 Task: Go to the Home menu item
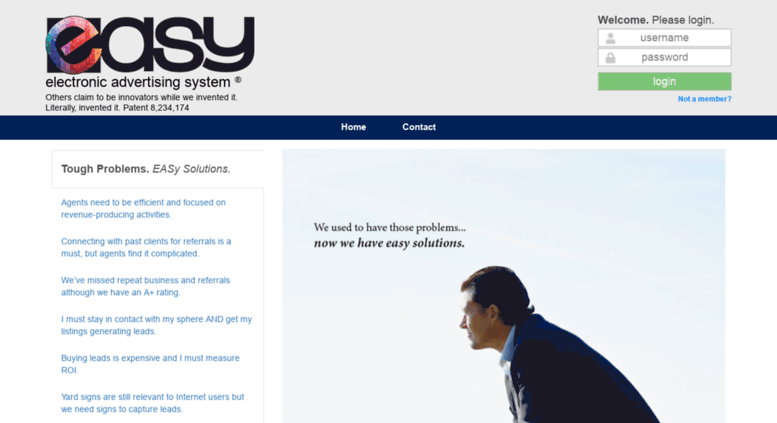[353, 127]
